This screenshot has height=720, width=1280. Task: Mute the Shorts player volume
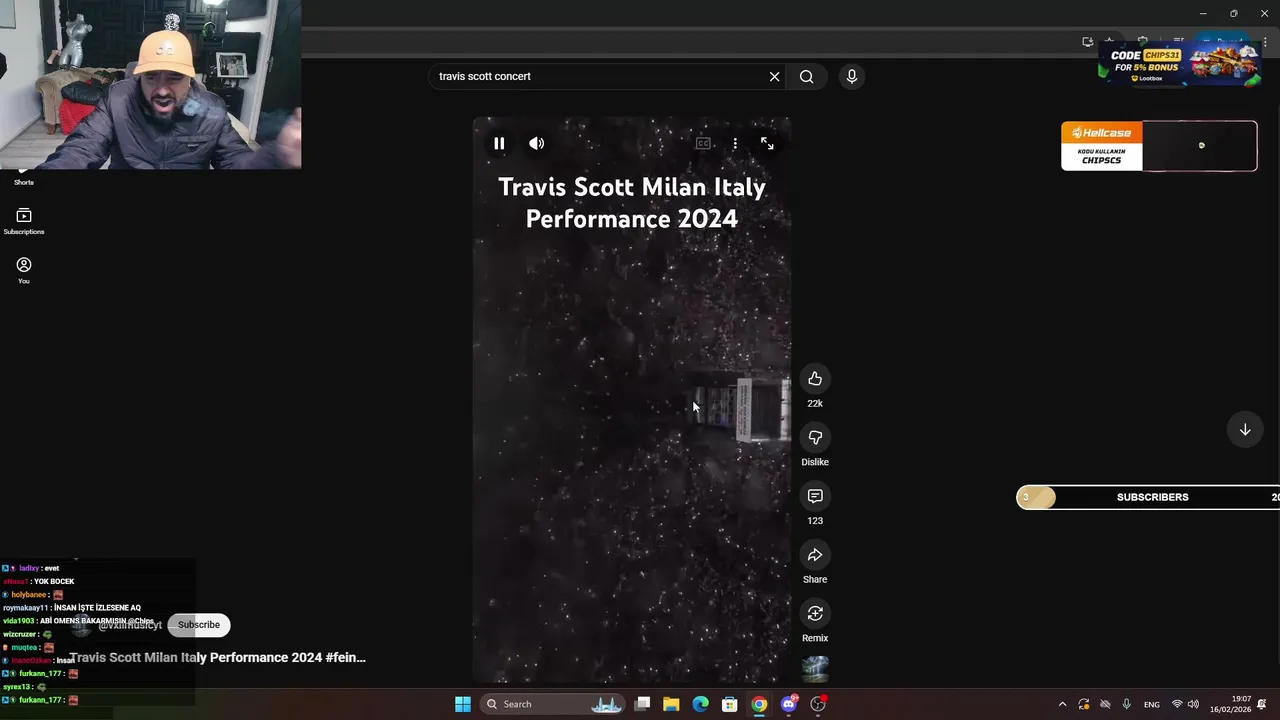537,144
